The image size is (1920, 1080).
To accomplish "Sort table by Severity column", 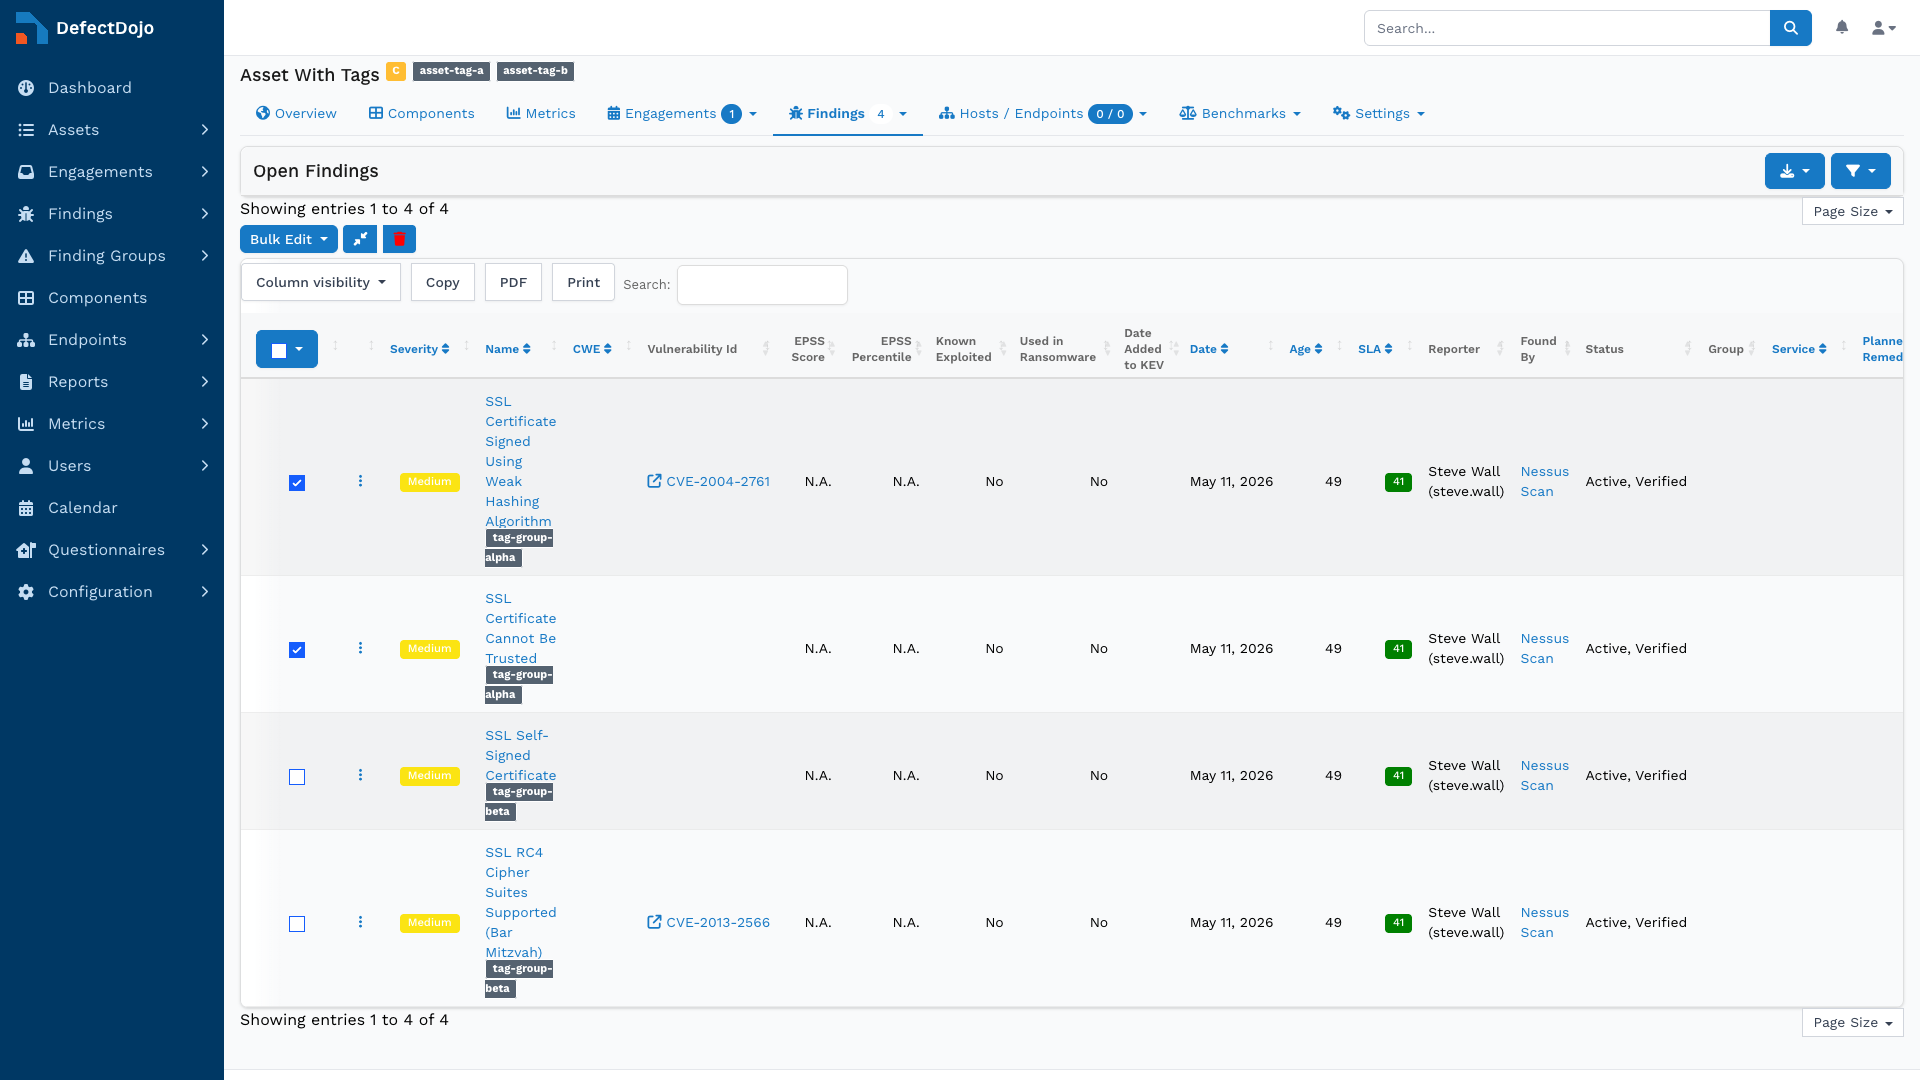I will [x=419, y=349].
